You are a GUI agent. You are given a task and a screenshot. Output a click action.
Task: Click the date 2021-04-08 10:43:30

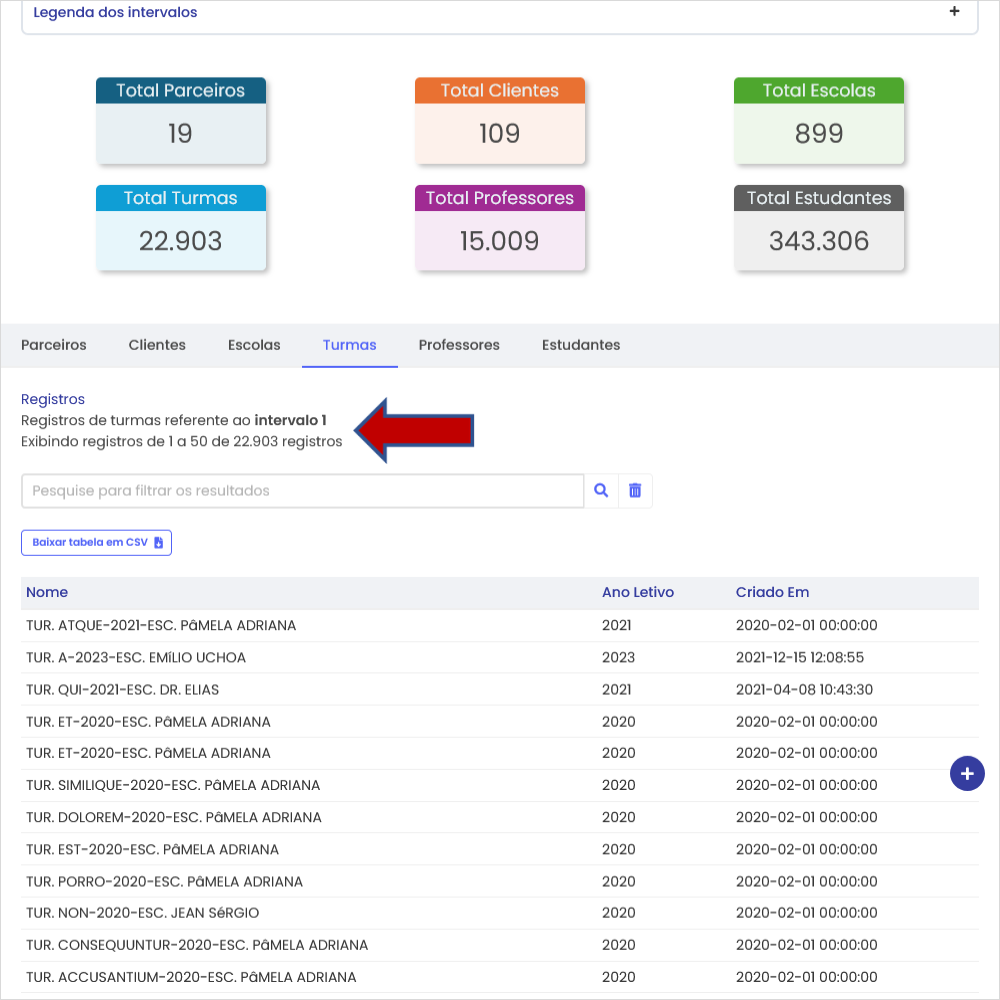[804, 690]
